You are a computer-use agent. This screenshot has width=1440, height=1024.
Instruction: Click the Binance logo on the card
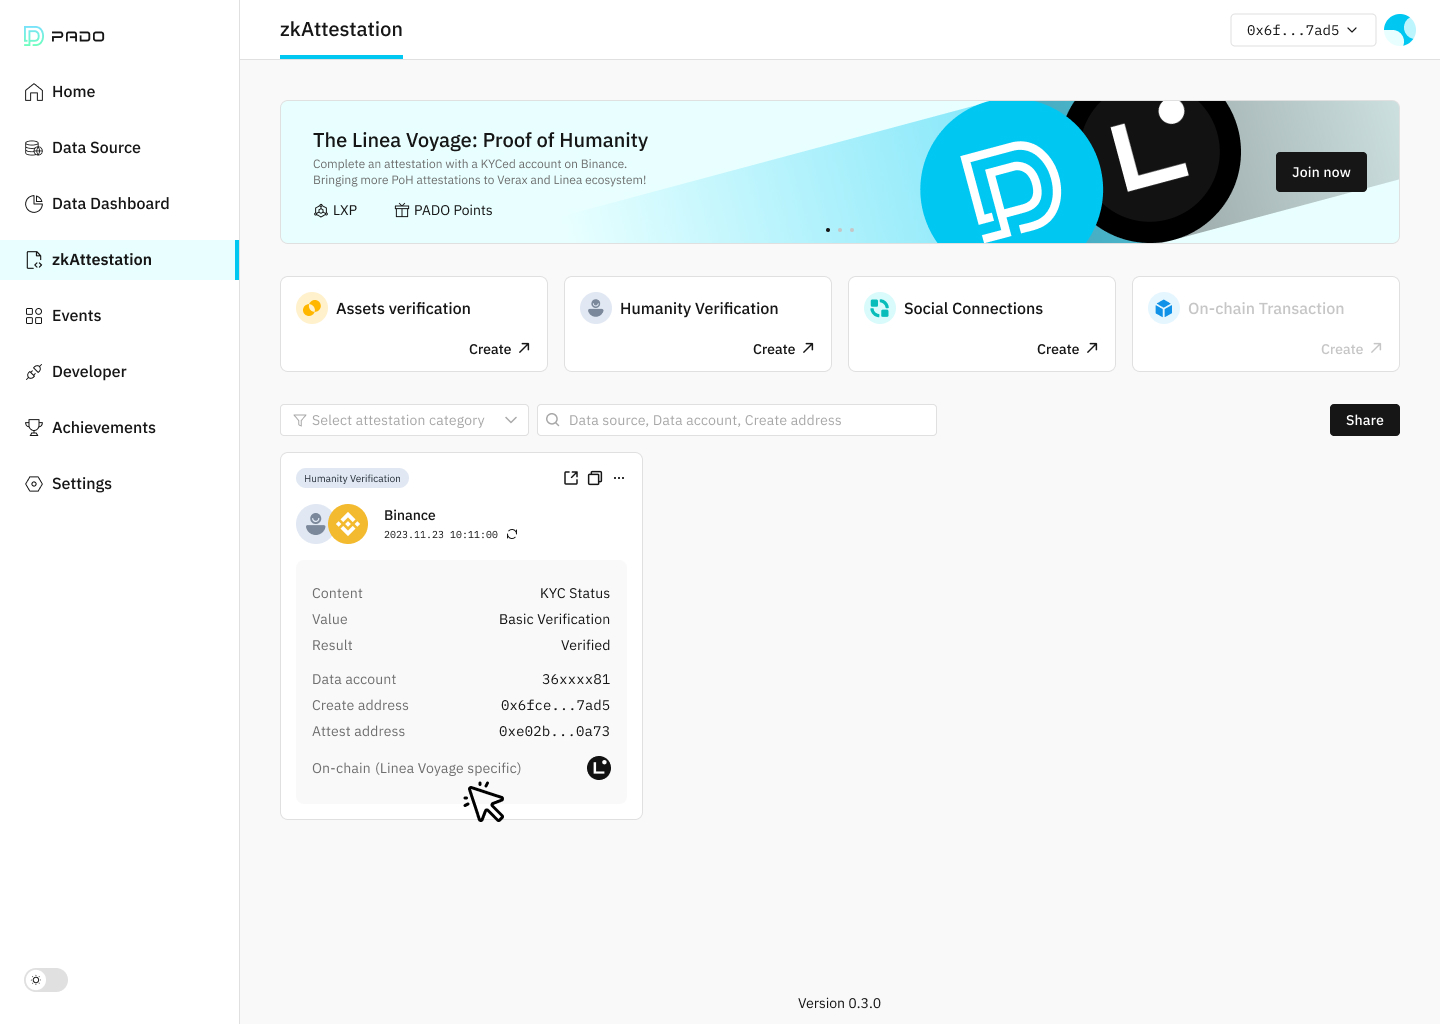tap(348, 524)
